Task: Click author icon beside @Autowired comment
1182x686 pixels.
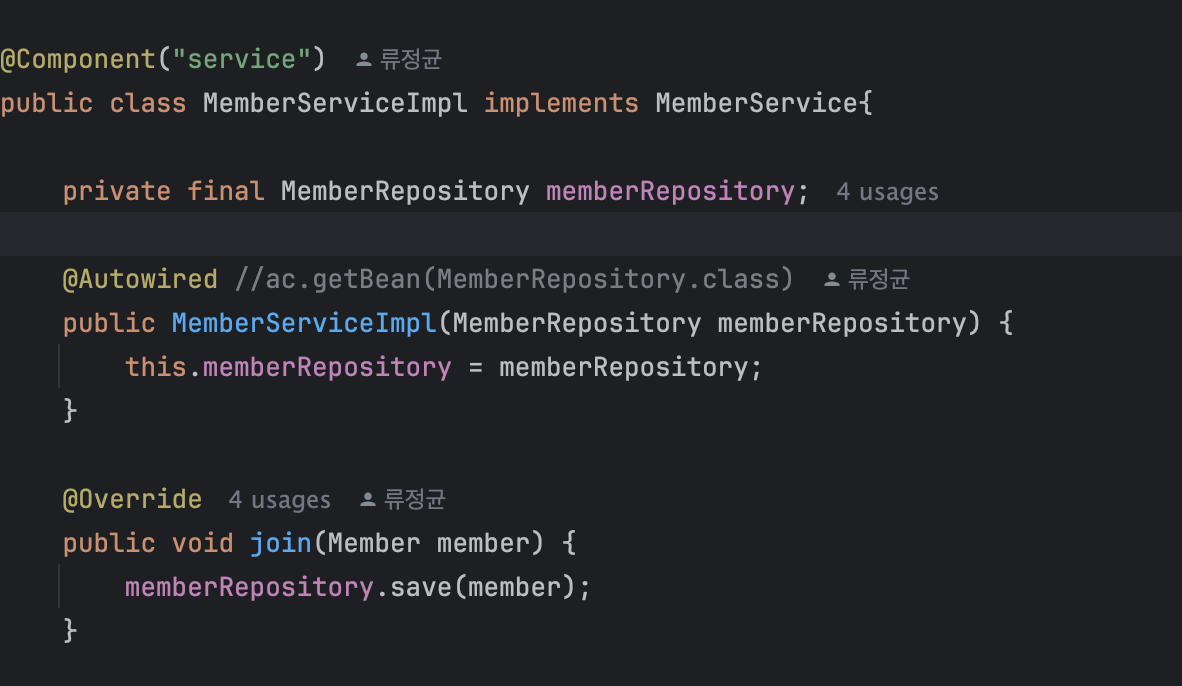Action: 831,280
